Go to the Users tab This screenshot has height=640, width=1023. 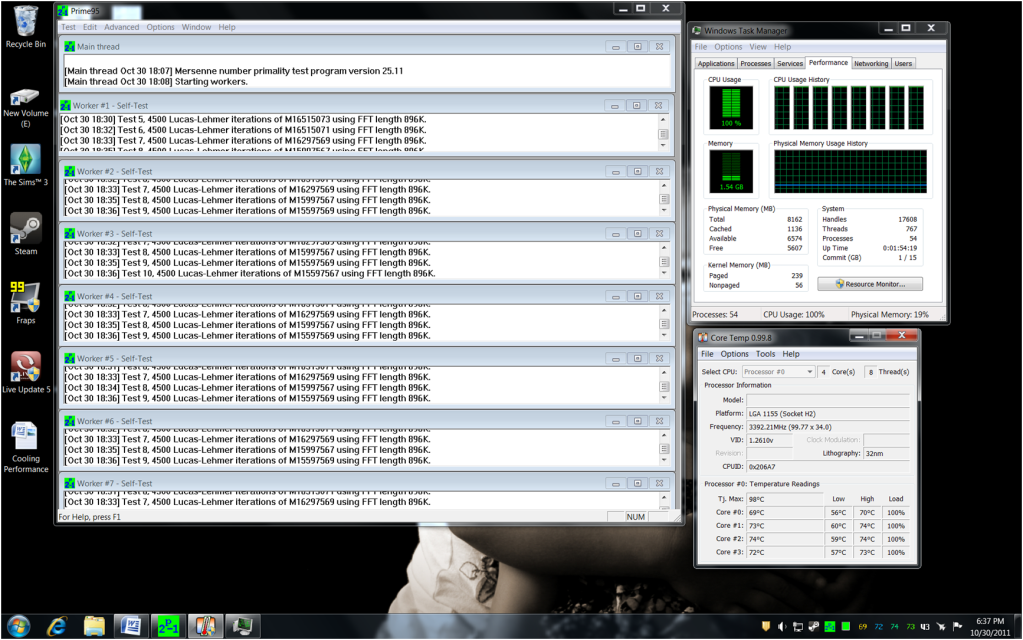tap(903, 64)
